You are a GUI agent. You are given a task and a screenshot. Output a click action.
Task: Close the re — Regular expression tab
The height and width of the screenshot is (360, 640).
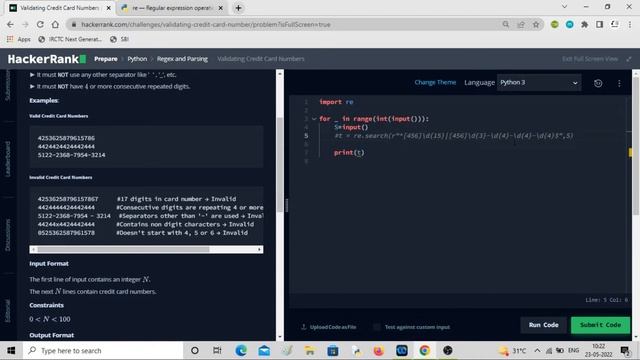(220, 8)
